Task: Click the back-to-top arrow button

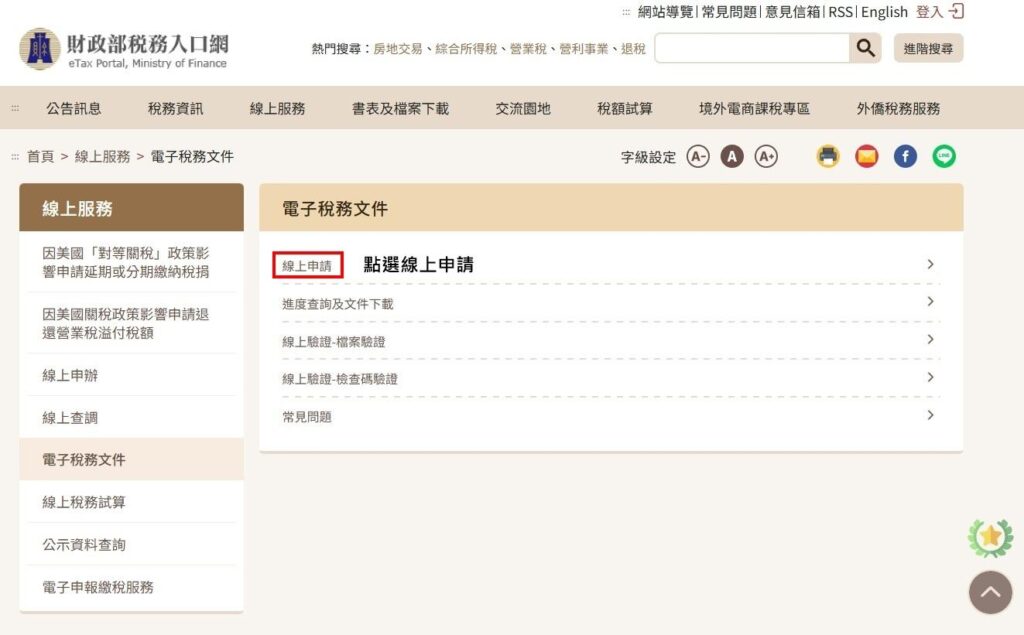Action: [x=990, y=593]
